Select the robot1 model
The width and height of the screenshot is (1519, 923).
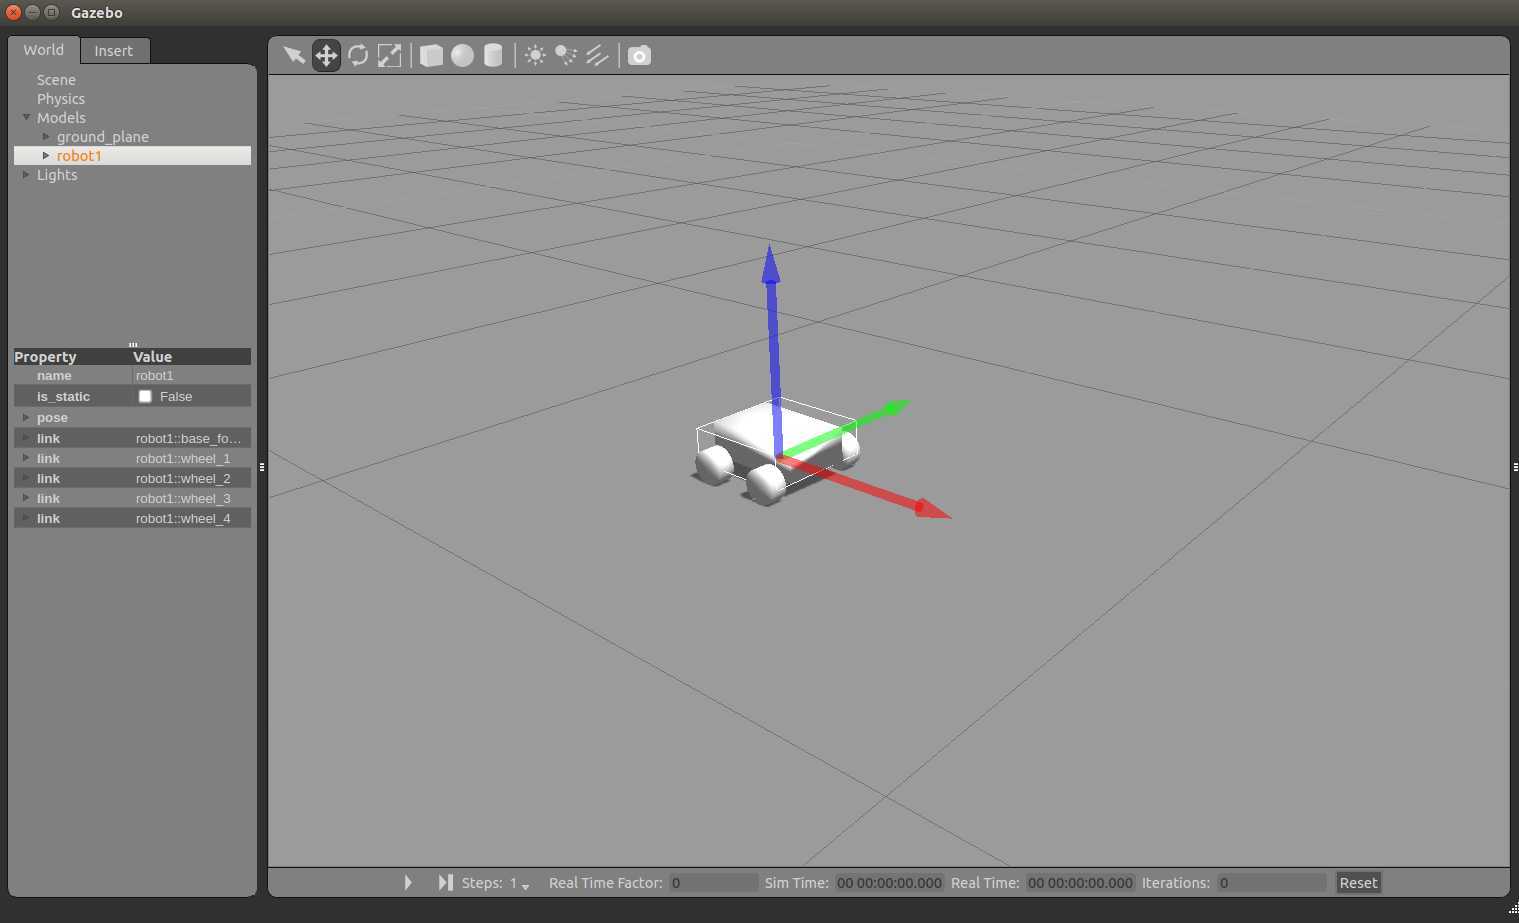(79, 156)
